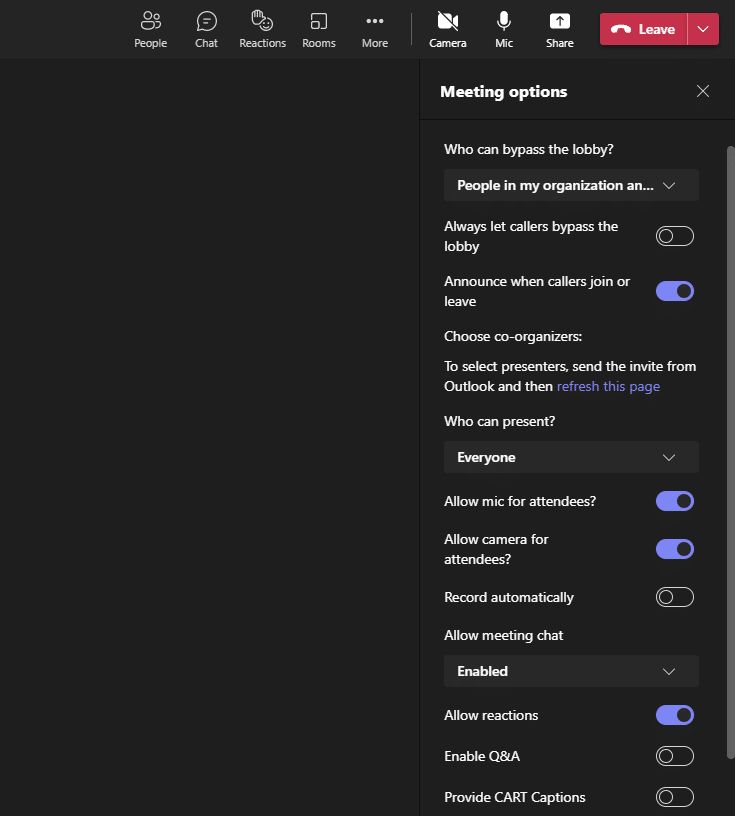
Task: Start screen Share
Action: 559,28
